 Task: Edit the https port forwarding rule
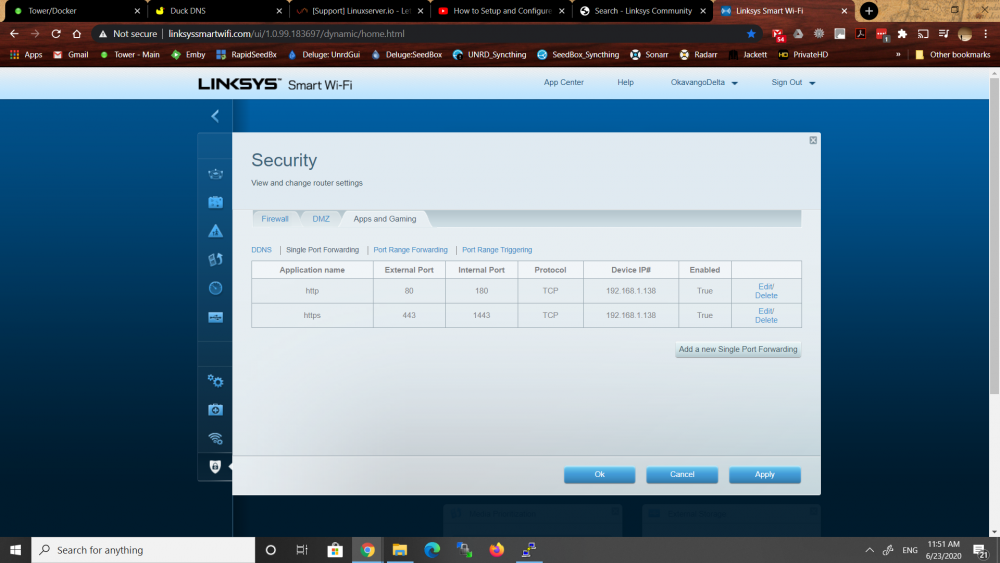click(766, 311)
